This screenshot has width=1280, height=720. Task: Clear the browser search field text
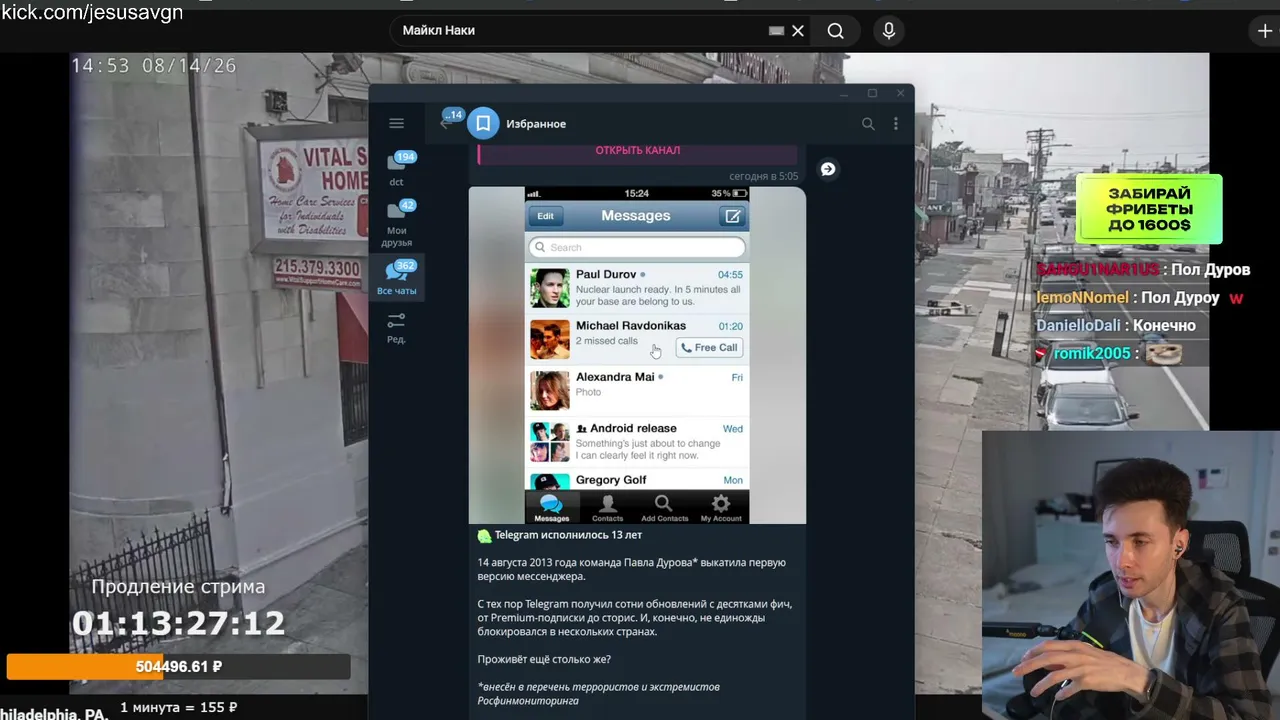point(798,31)
